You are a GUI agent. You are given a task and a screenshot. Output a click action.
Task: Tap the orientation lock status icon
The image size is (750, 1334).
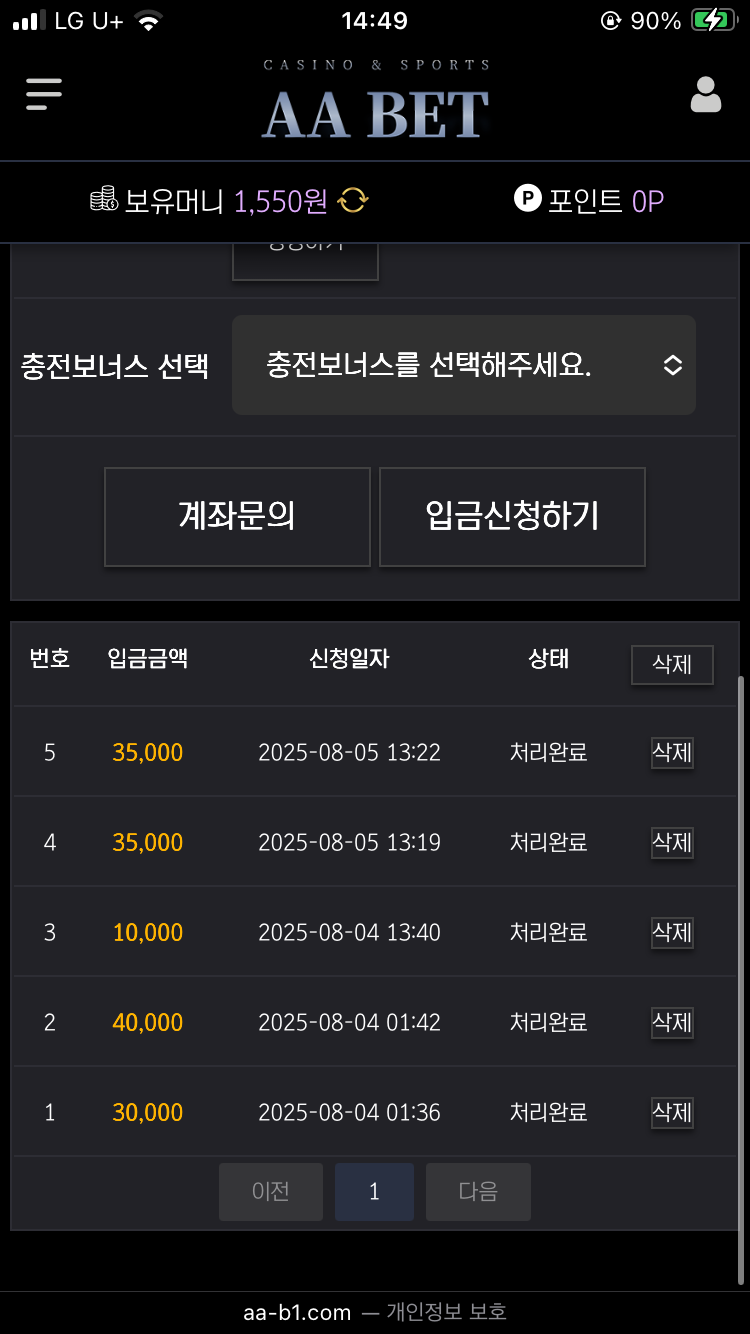point(610,21)
